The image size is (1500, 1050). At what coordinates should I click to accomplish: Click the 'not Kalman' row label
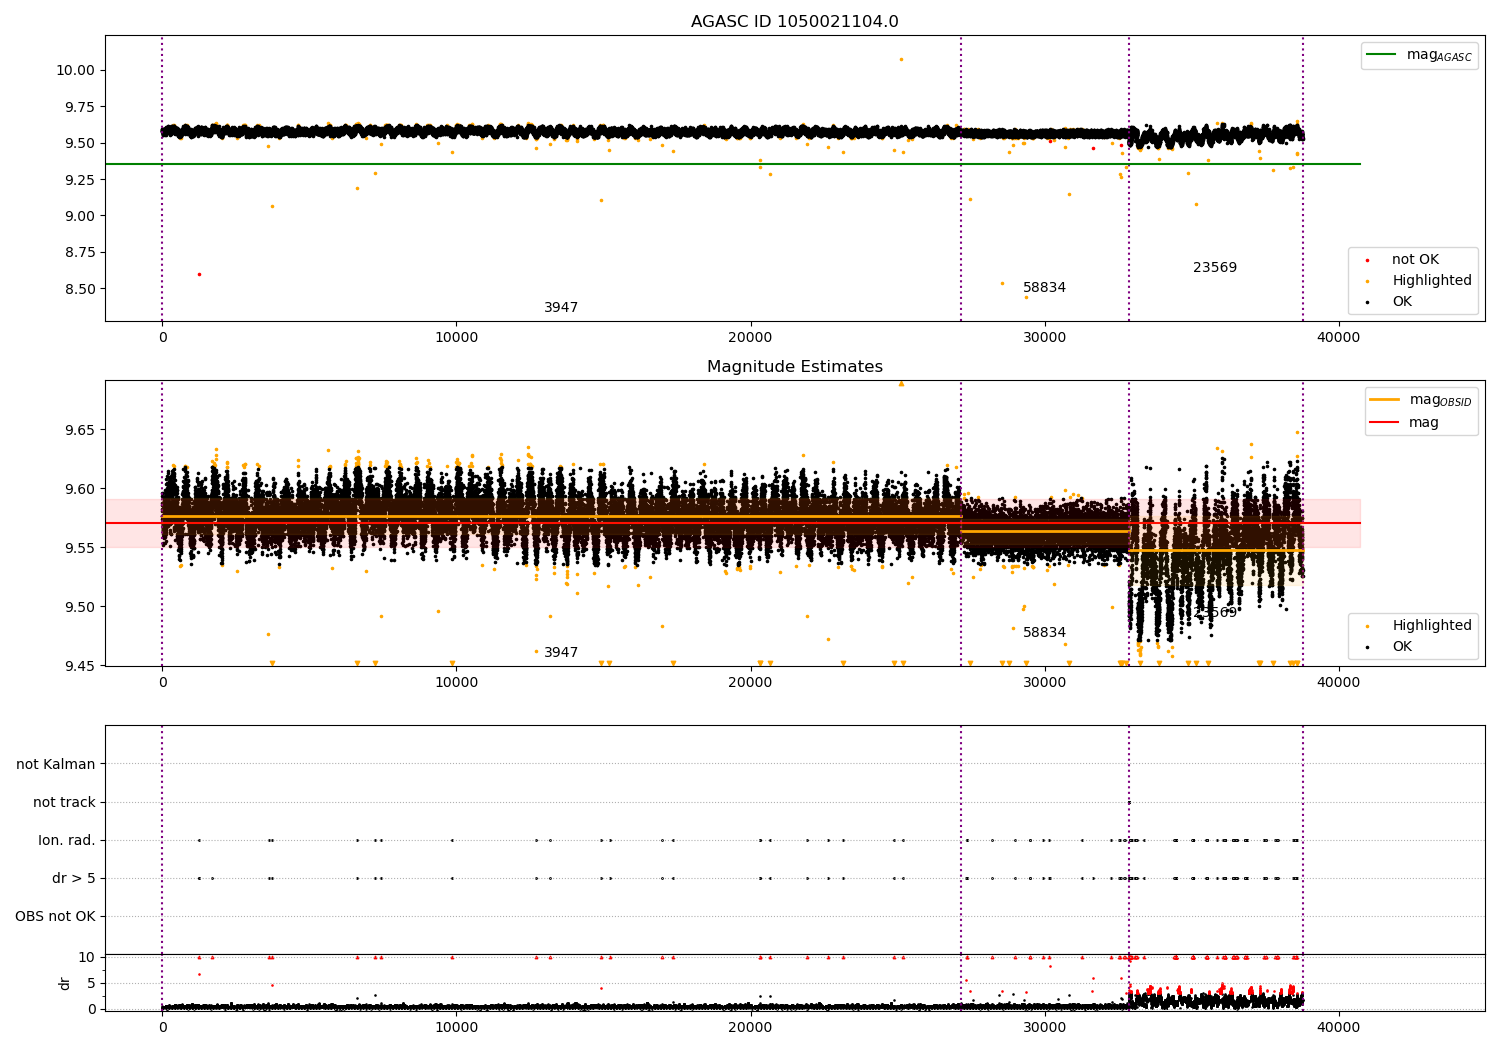56,765
